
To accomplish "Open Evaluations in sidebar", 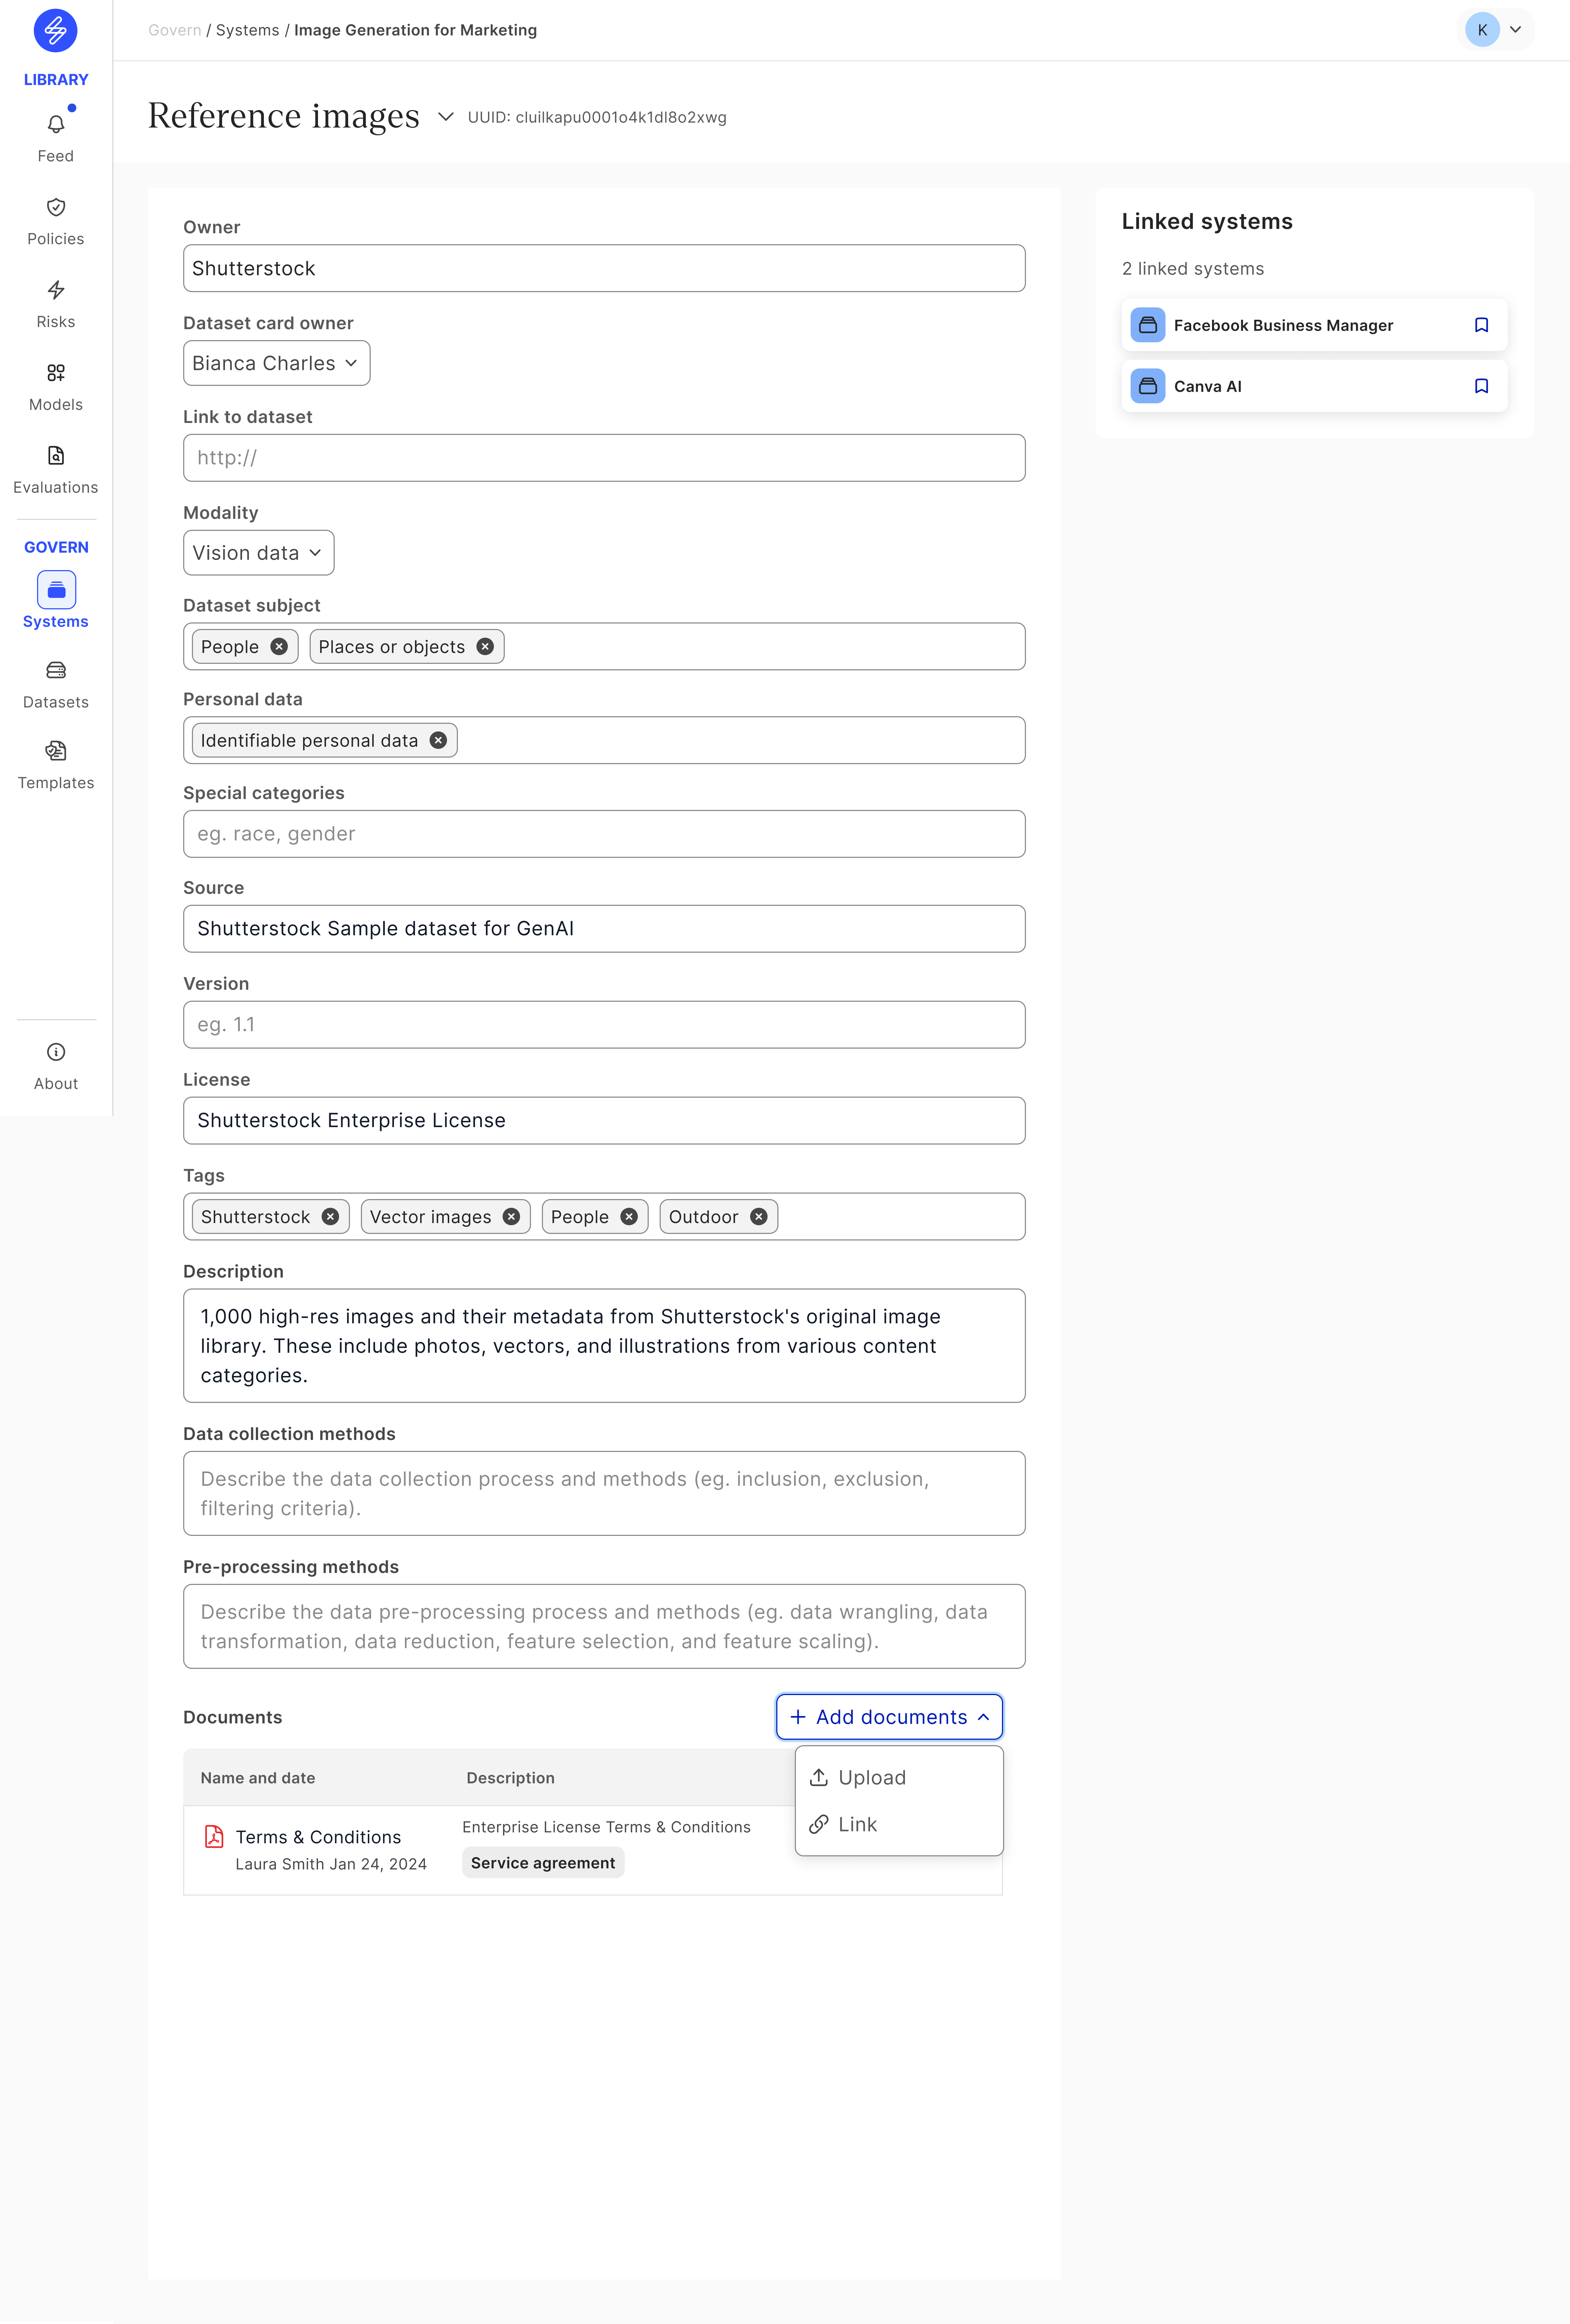I will click(x=56, y=470).
